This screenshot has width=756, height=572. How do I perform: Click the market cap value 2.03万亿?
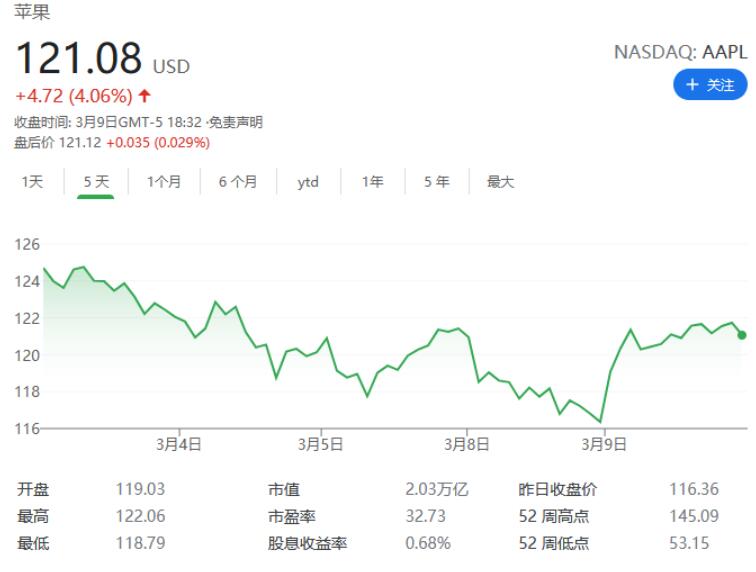tap(437, 490)
